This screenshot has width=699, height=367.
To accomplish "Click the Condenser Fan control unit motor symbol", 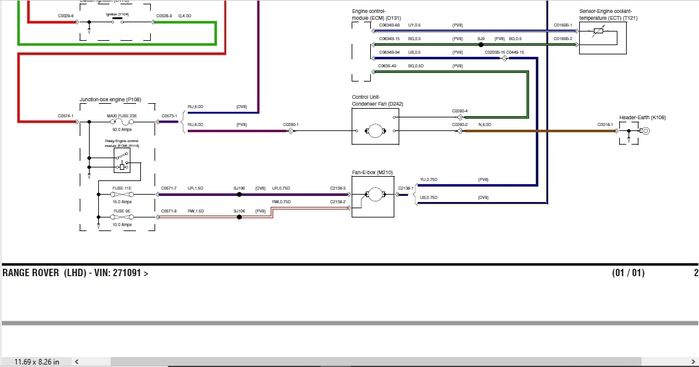I will pyautogui.click(x=375, y=131).
